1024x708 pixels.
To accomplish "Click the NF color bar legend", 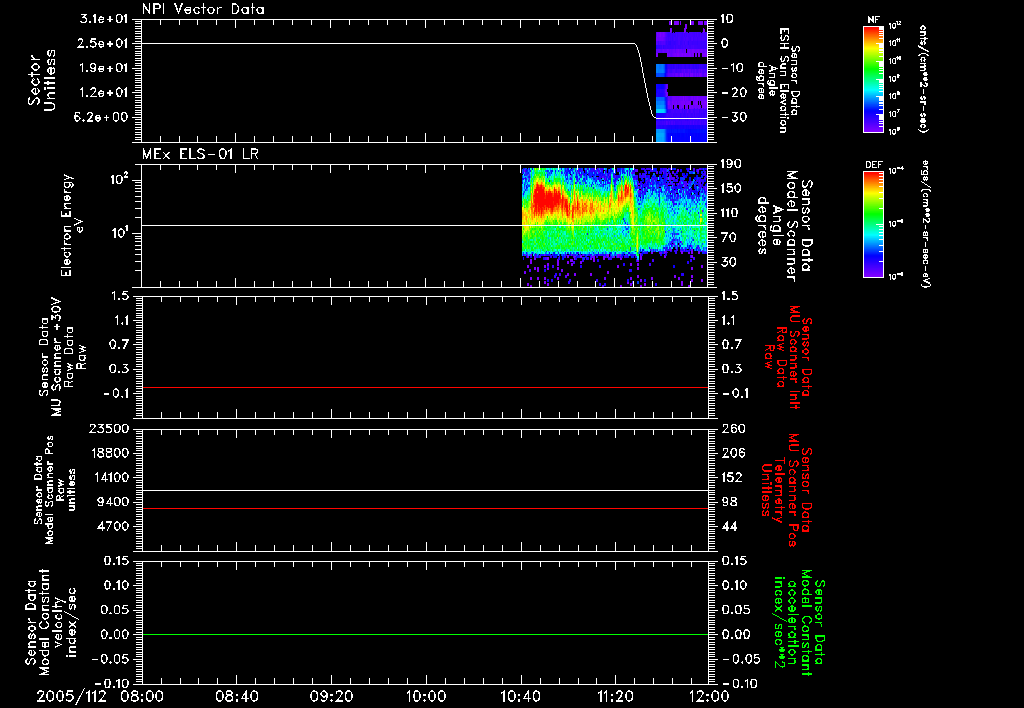I will [x=874, y=78].
